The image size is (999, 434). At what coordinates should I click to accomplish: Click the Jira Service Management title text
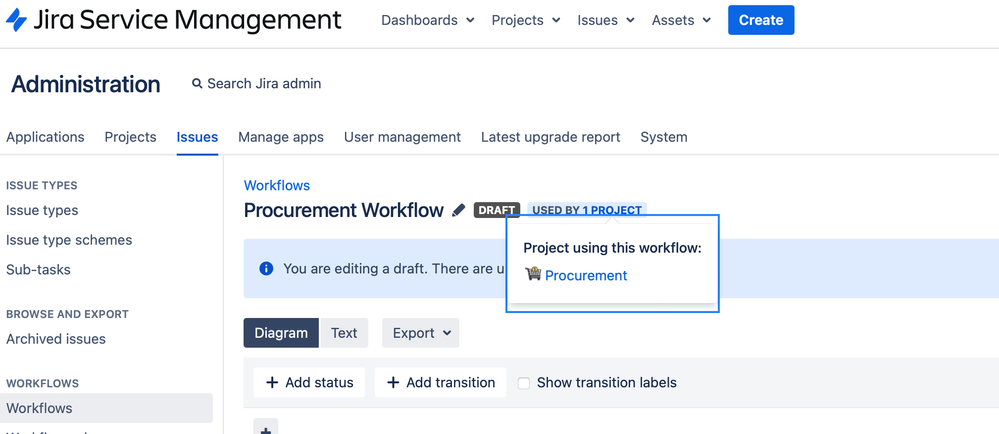click(x=186, y=20)
